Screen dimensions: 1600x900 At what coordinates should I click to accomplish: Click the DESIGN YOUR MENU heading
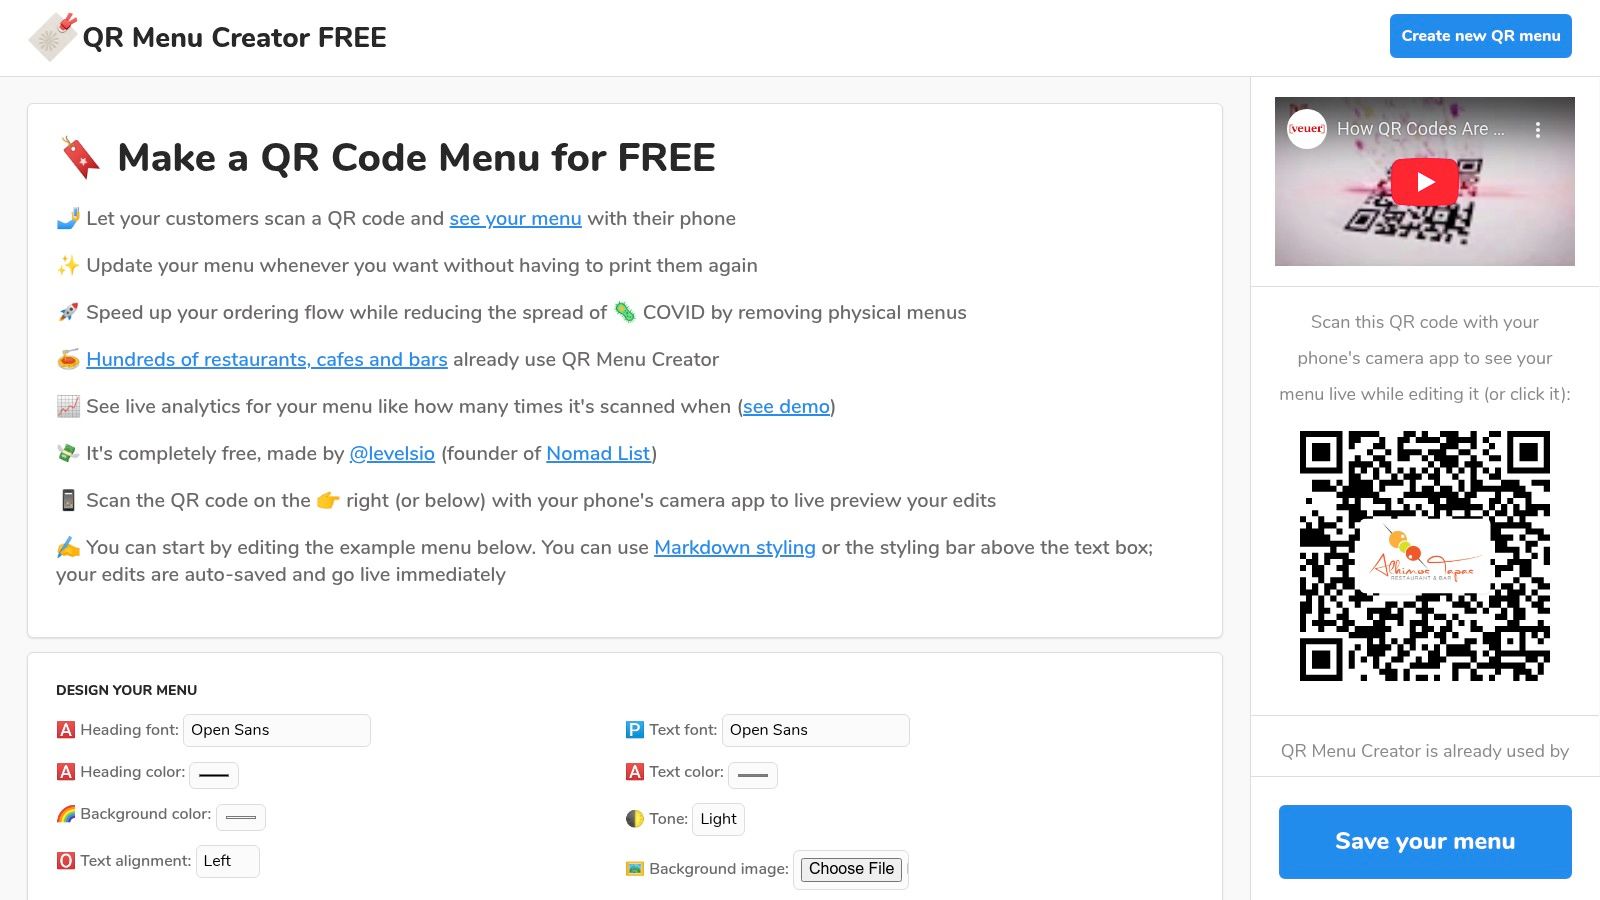(x=126, y=690)
